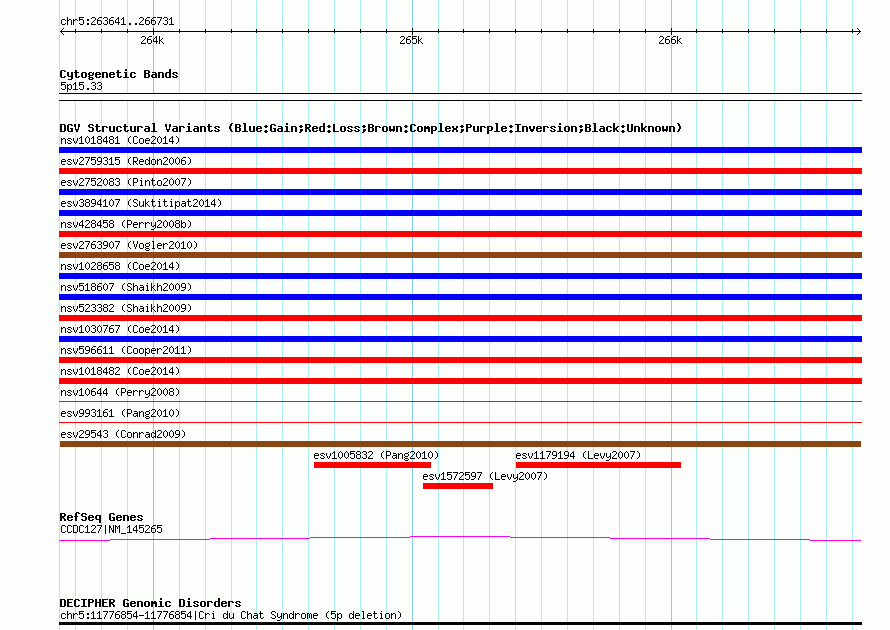
Task: Select variant nsv1018481 (Coe2014)
Action: coord(460,150)
